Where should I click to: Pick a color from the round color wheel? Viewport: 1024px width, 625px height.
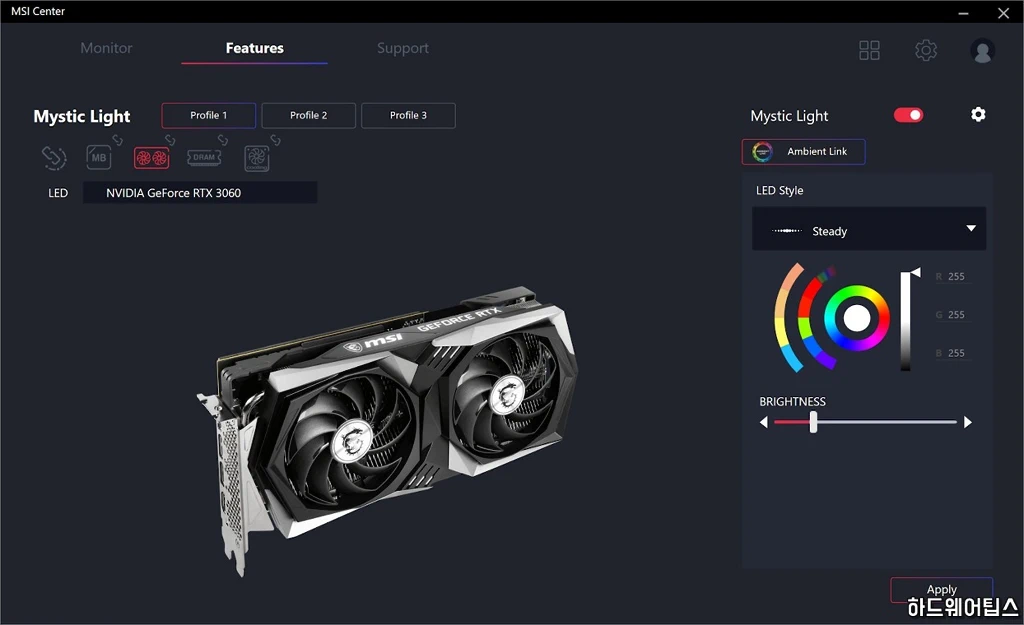click(x=856, y=319)
